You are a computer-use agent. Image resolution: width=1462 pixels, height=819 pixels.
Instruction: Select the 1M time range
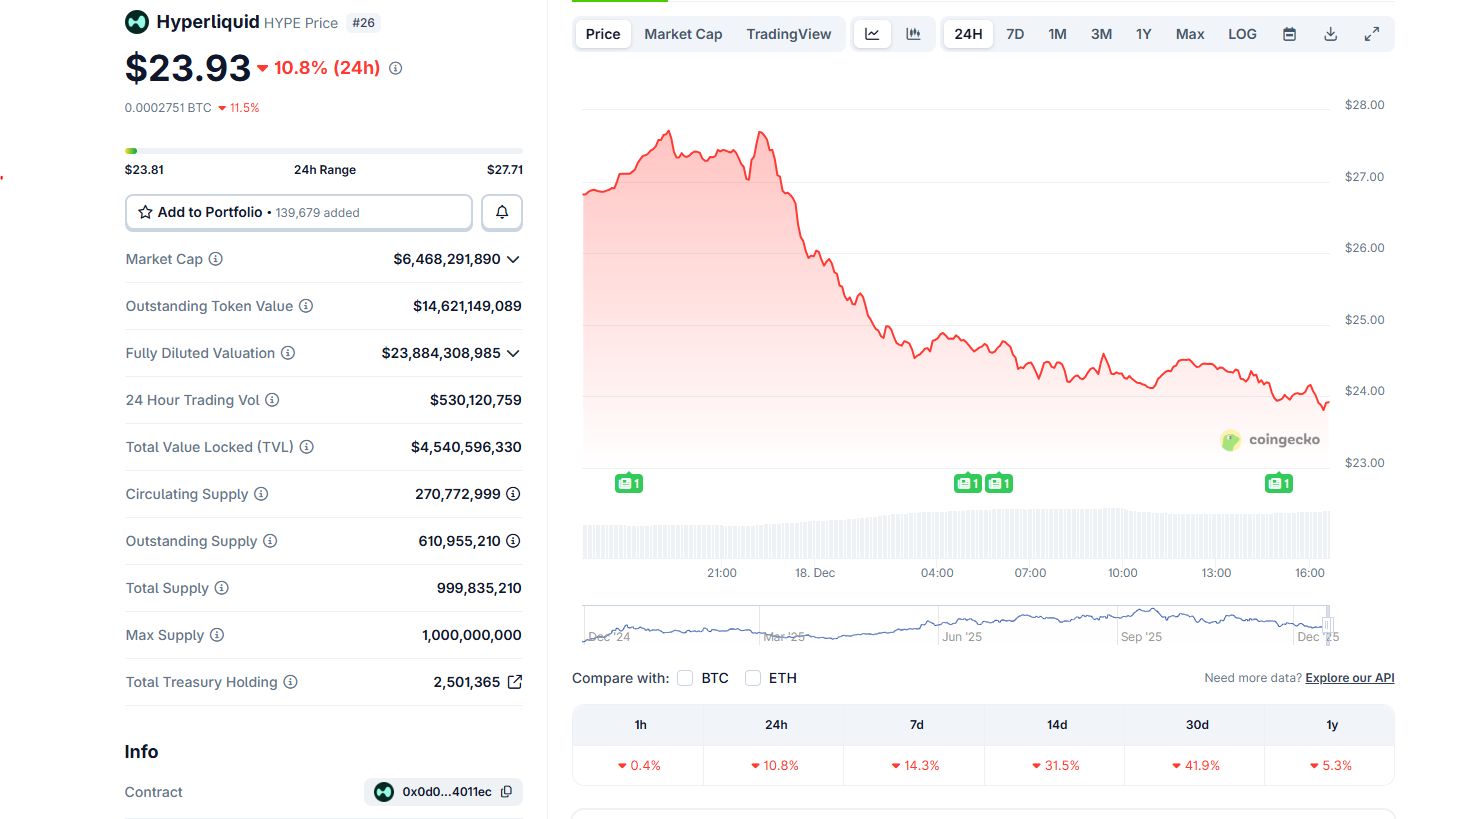coord(1057,34)
